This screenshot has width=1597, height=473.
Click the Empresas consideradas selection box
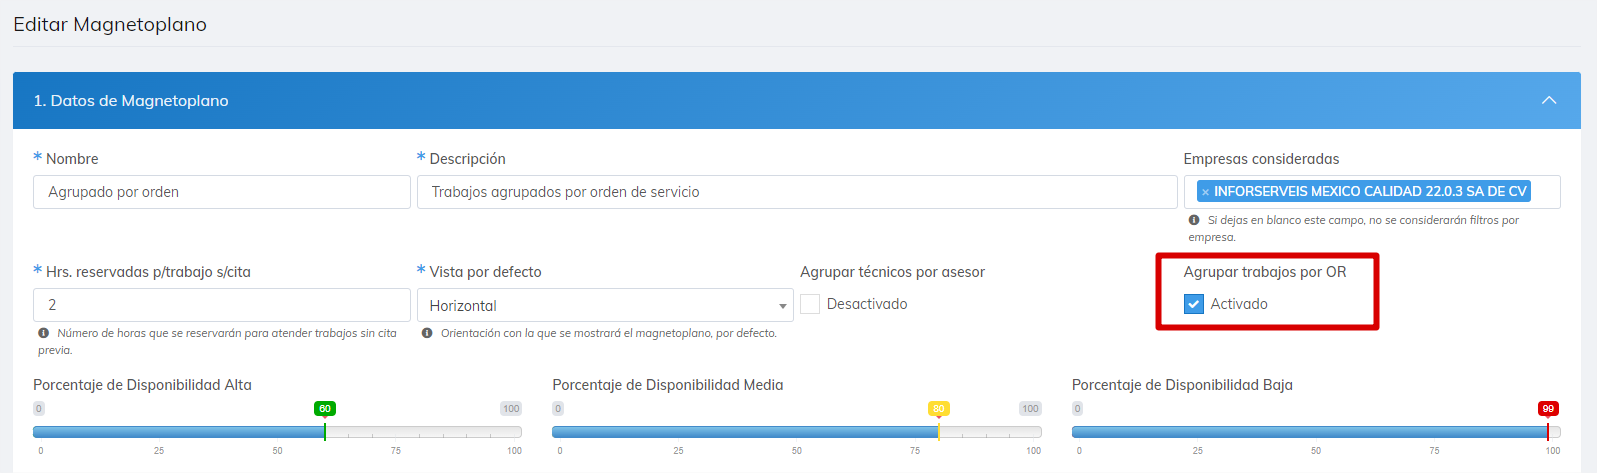(1544, 192)
